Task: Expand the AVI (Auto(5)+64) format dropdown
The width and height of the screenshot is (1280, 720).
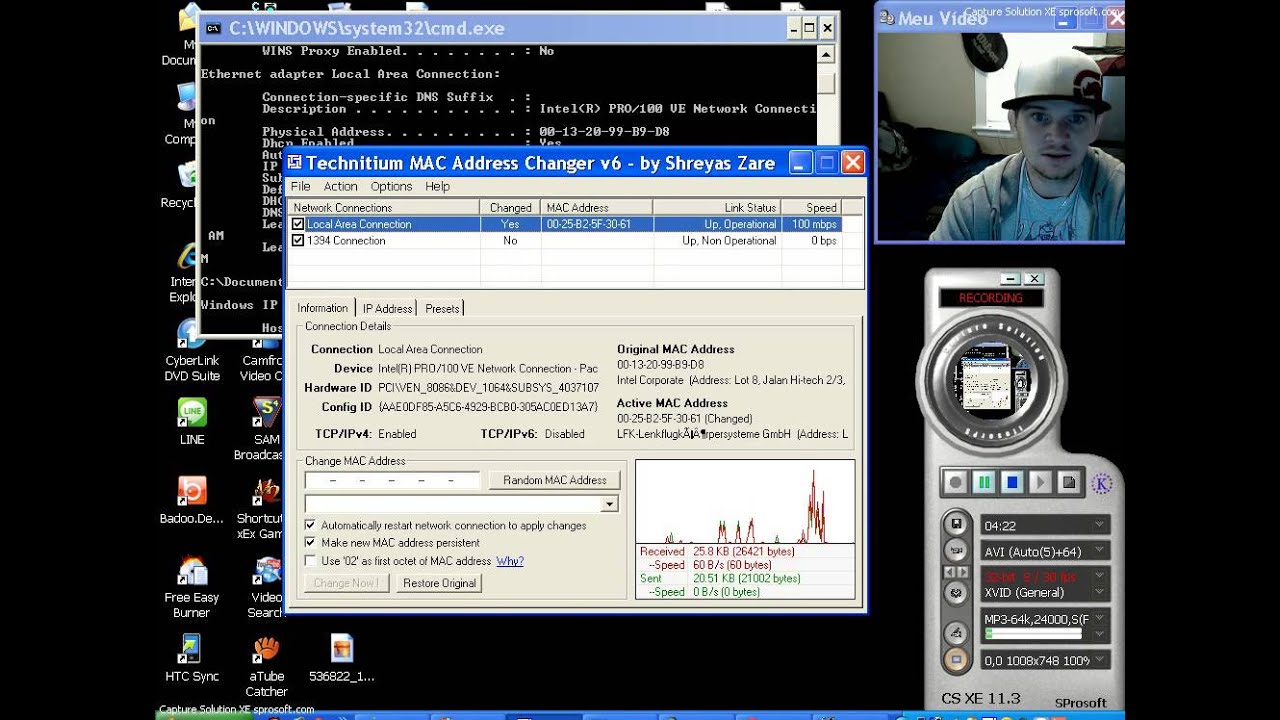Action: click(1099, 551)
